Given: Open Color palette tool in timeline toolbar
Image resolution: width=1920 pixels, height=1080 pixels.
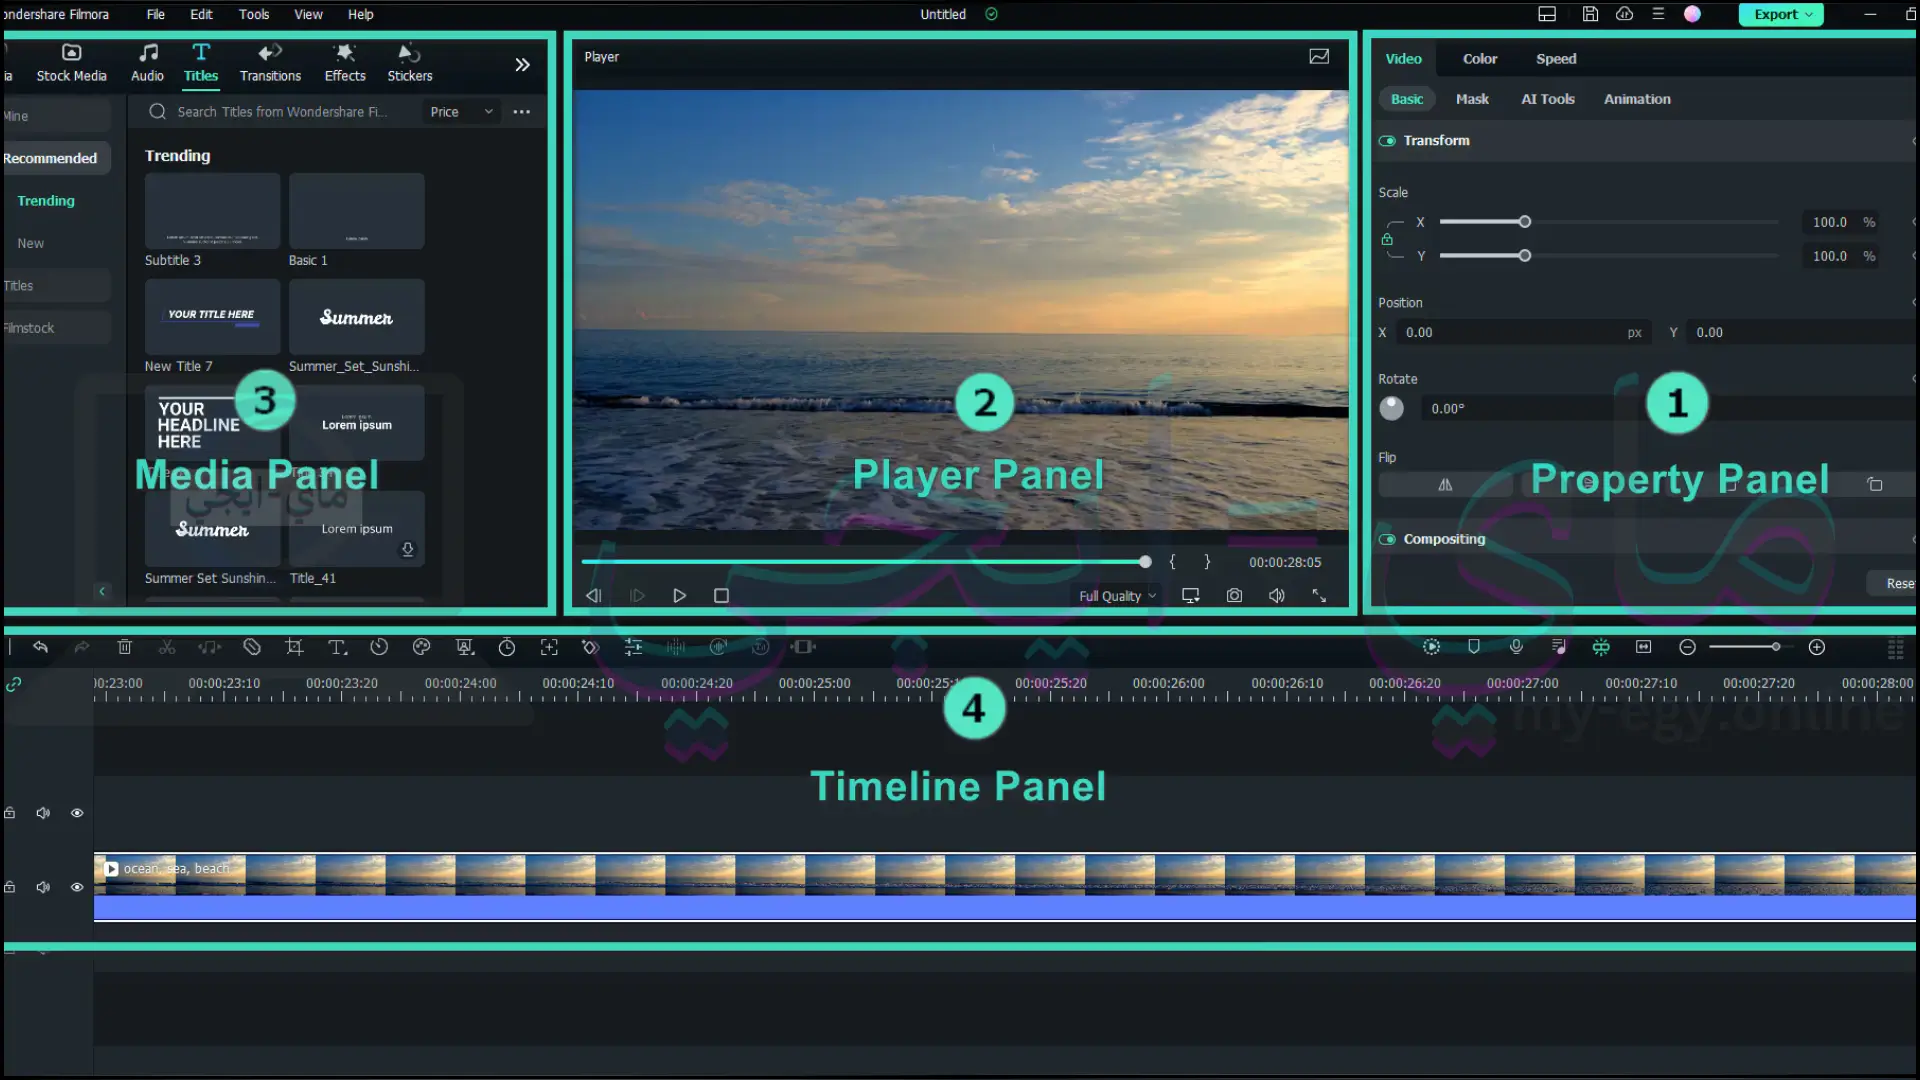Looking at the screenshot, I should pos(422,647).
